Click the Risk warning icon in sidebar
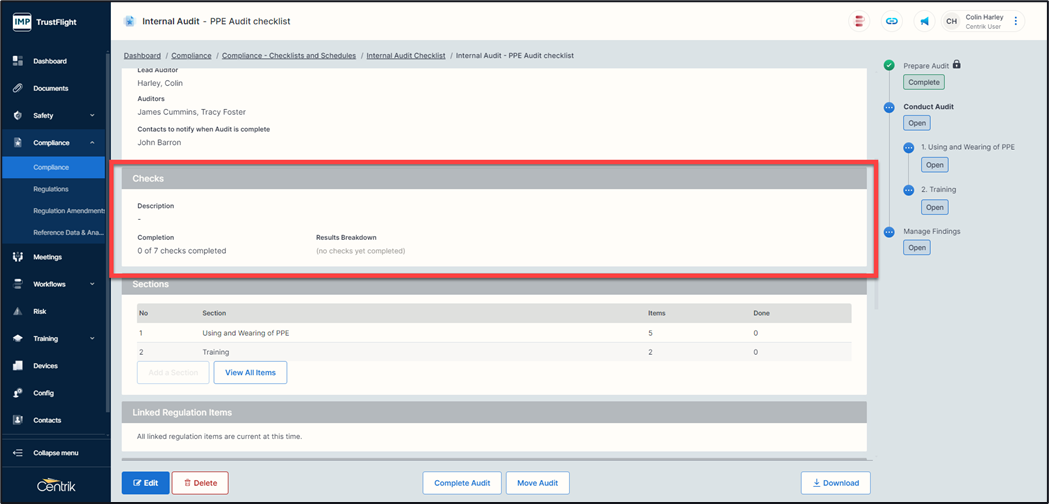Viewport: 1049px width, 504px height. coord(18,311)
